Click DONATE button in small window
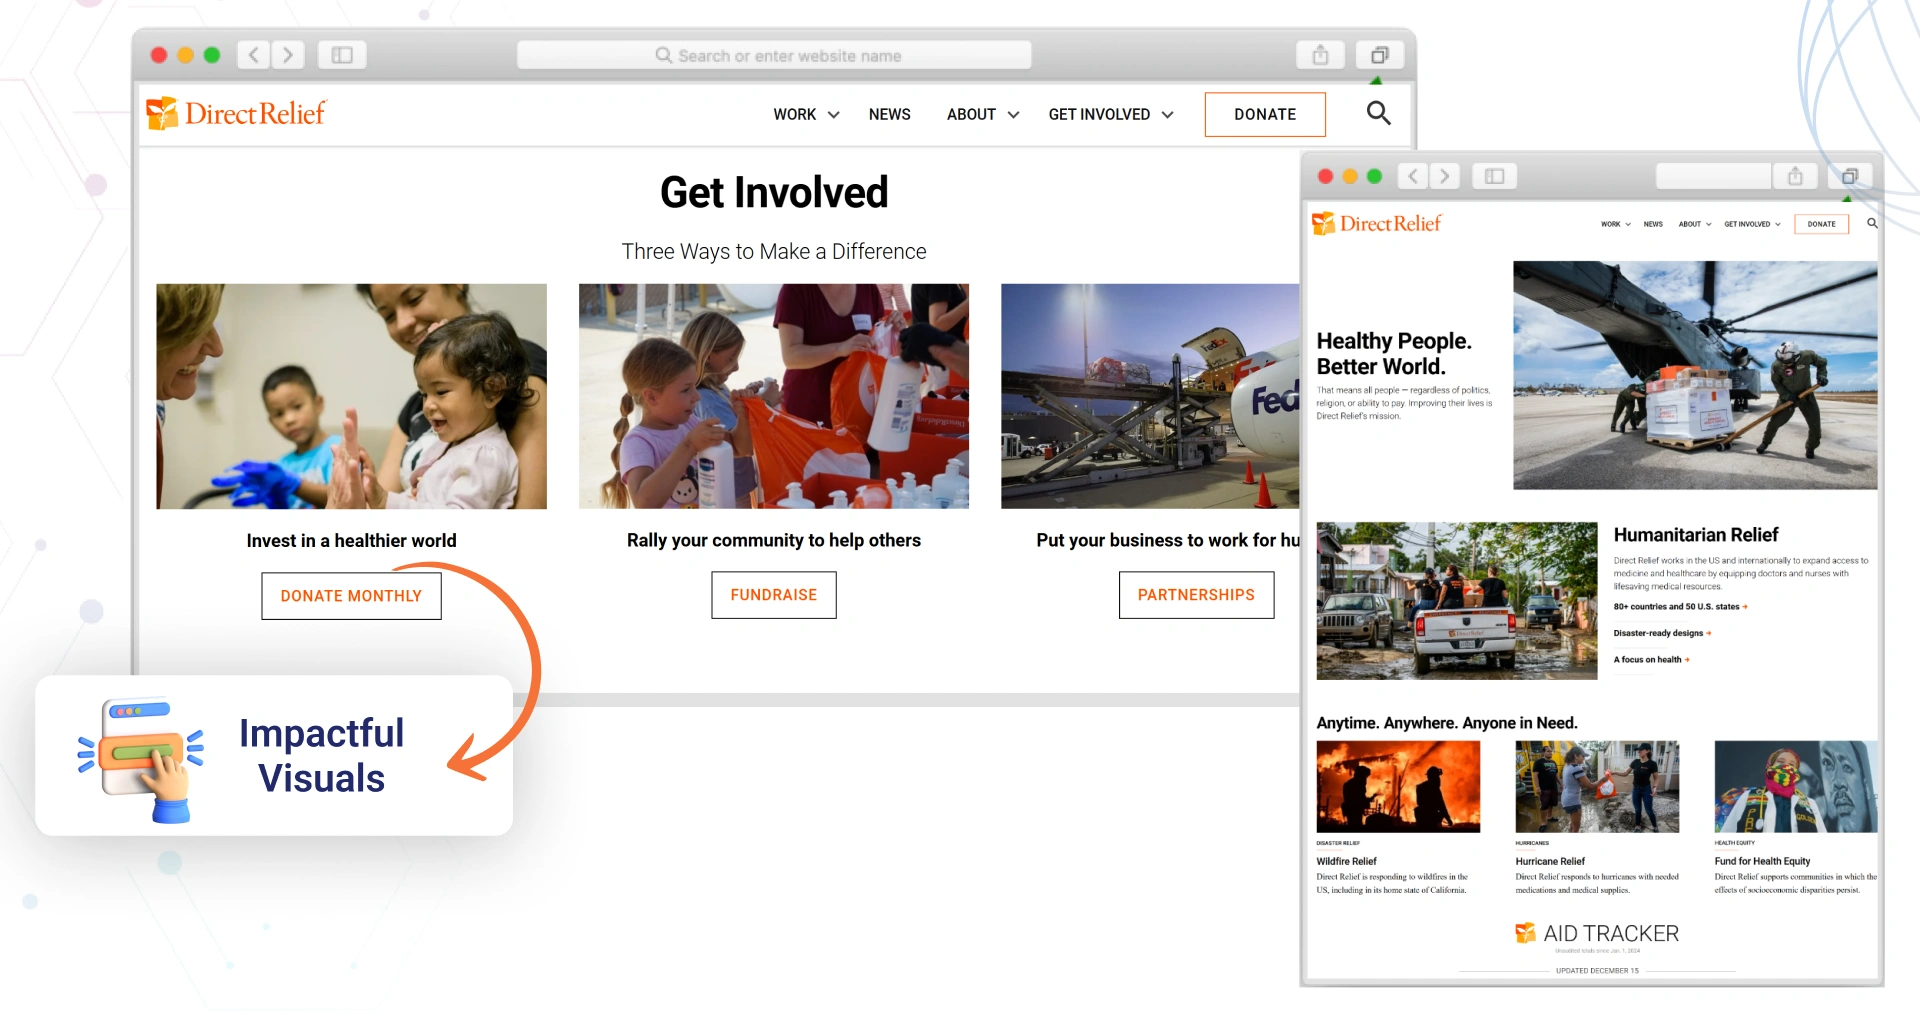This screenshot has width=1920, height=1014. coord(1821,224)
